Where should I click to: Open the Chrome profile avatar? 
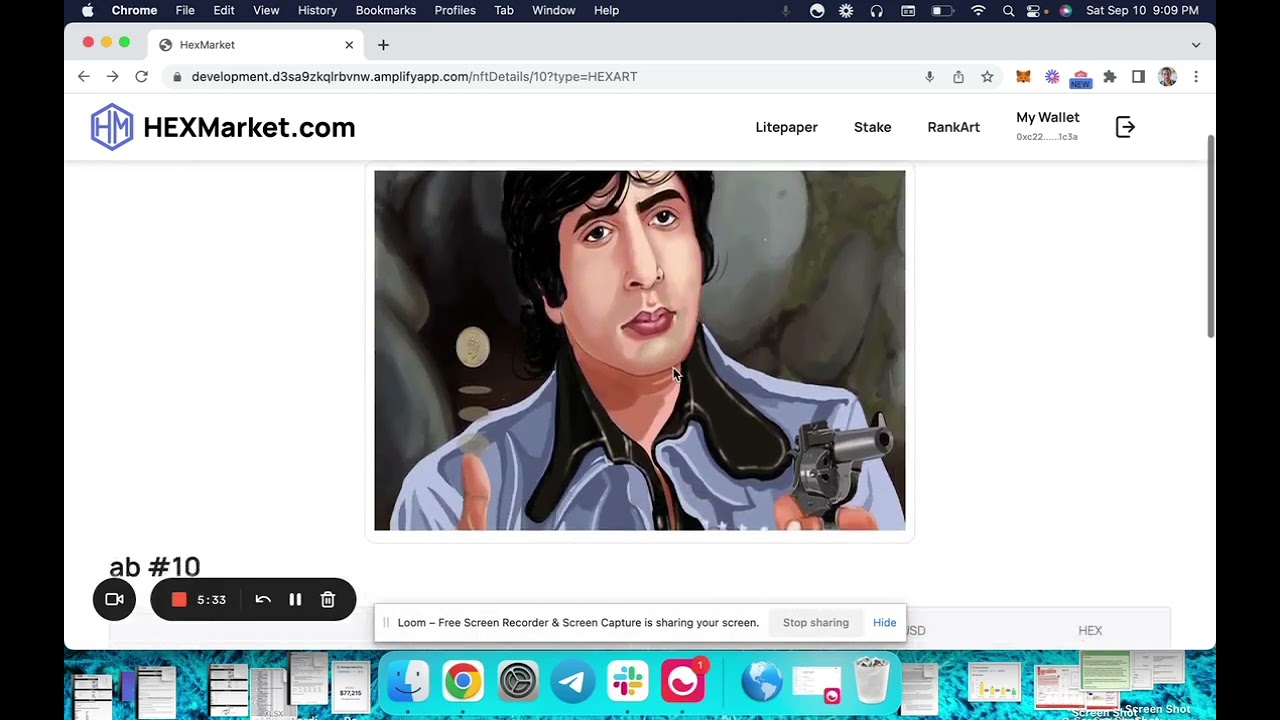coord(1167,76)
